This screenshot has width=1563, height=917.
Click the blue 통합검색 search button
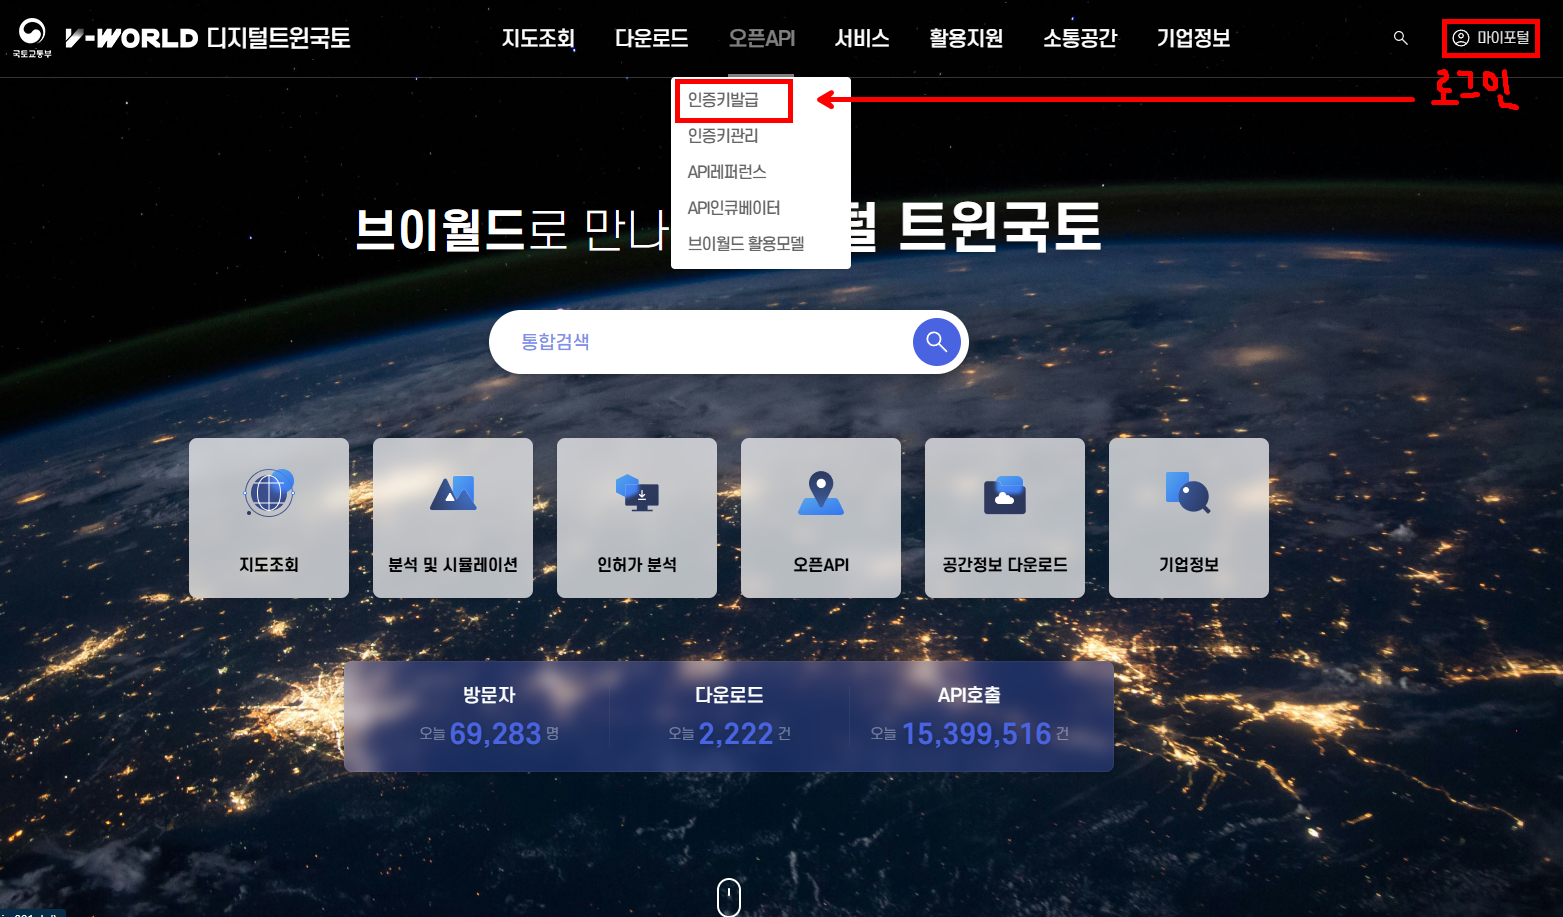[x=936, y=342]
